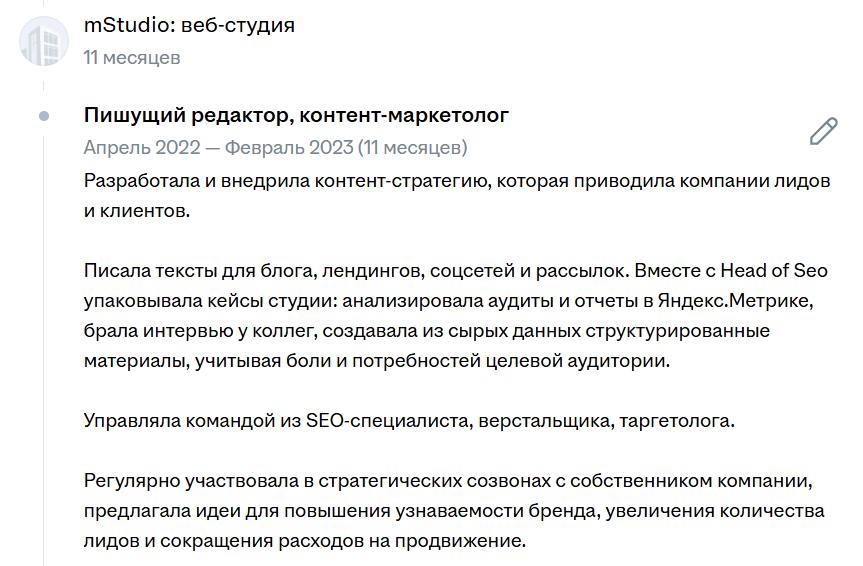863x566 pixels.
Task: Click the pencil edit icon
Action: (823, 131)
